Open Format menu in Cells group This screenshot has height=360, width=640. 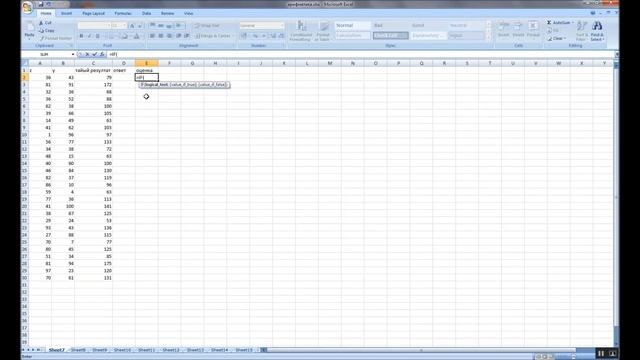(x=533, y=31)
